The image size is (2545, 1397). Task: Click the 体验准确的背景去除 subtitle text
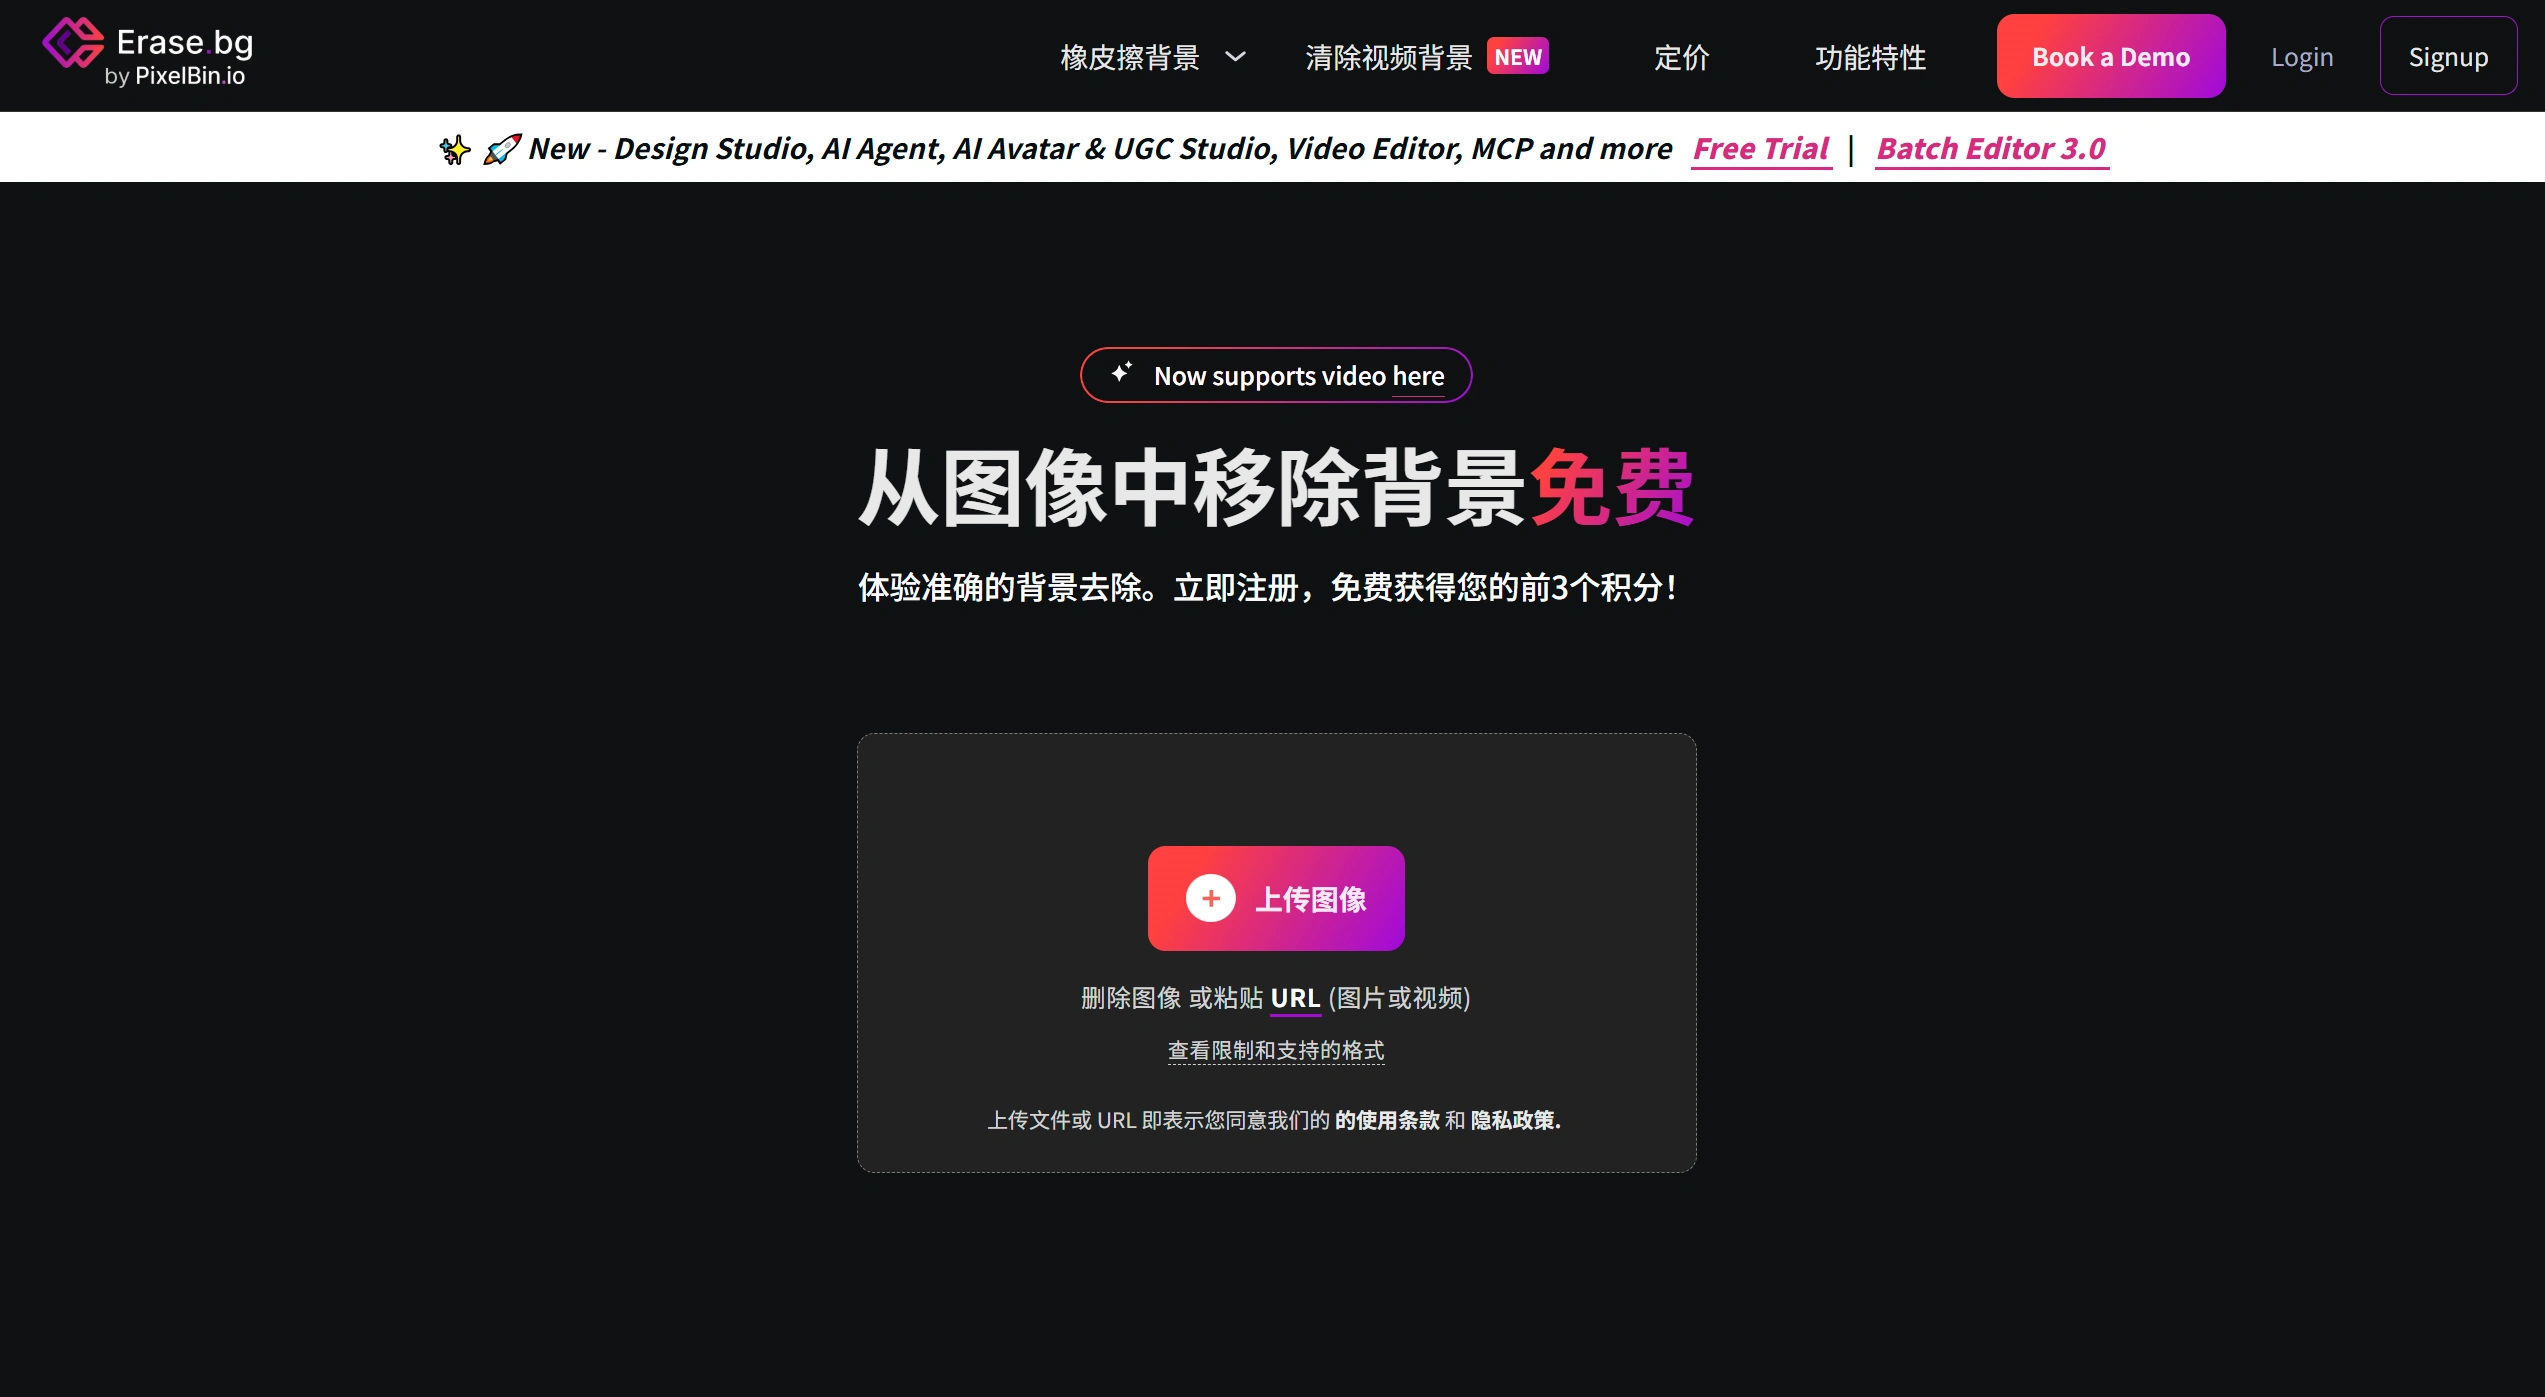[x=1268, y=587]
